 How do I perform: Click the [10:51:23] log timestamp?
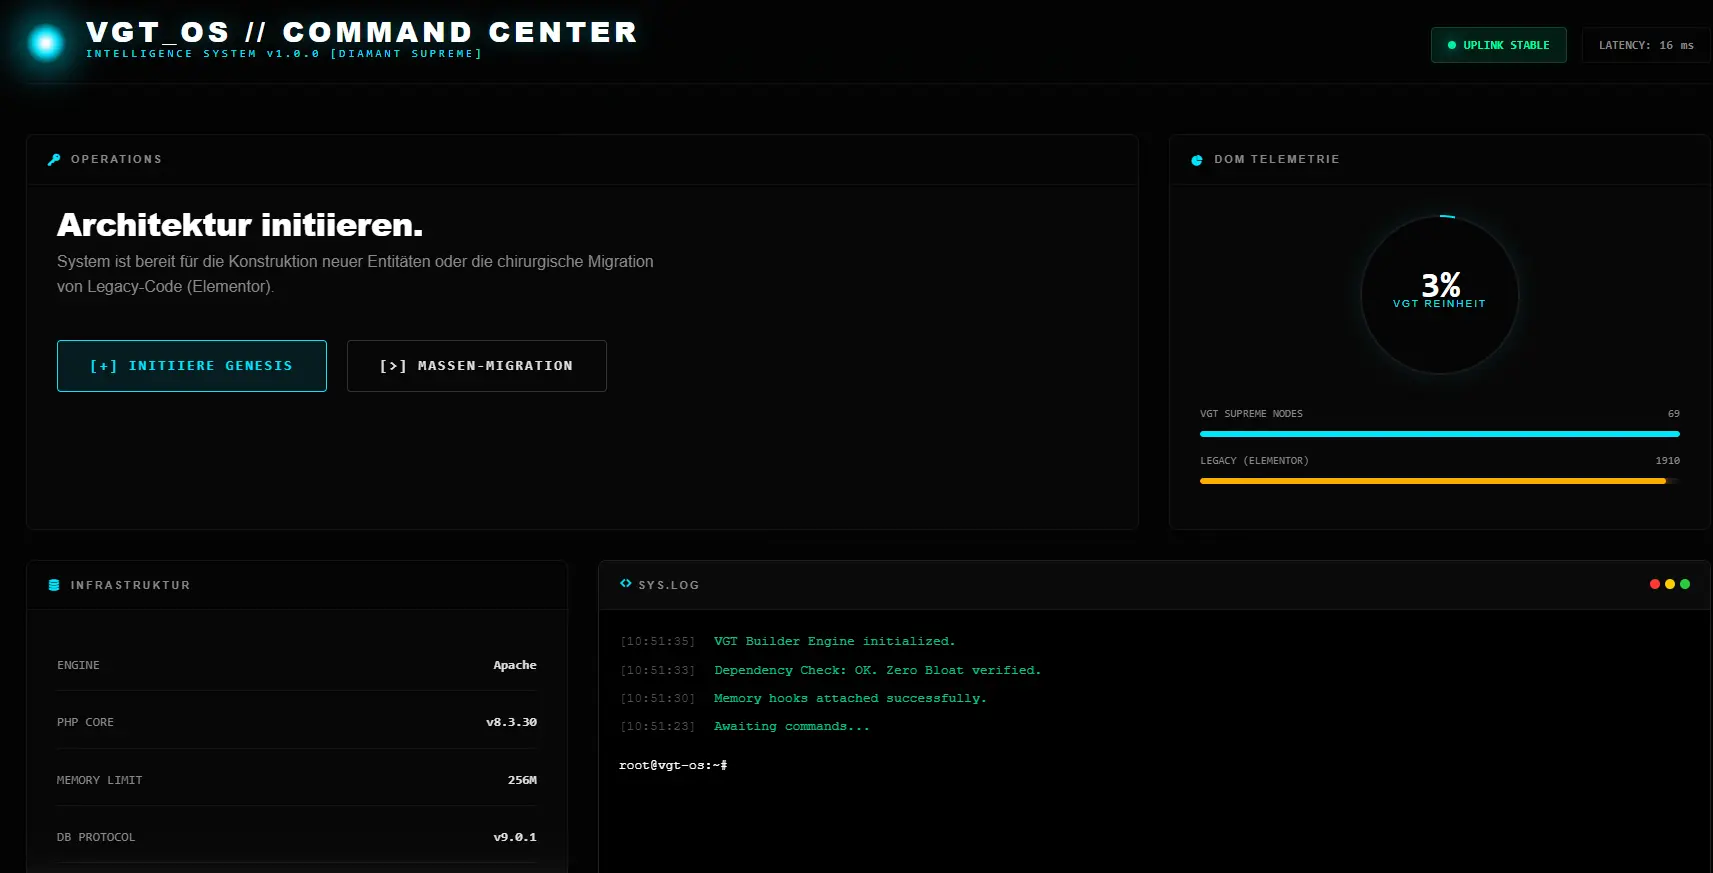pos(657,727)
